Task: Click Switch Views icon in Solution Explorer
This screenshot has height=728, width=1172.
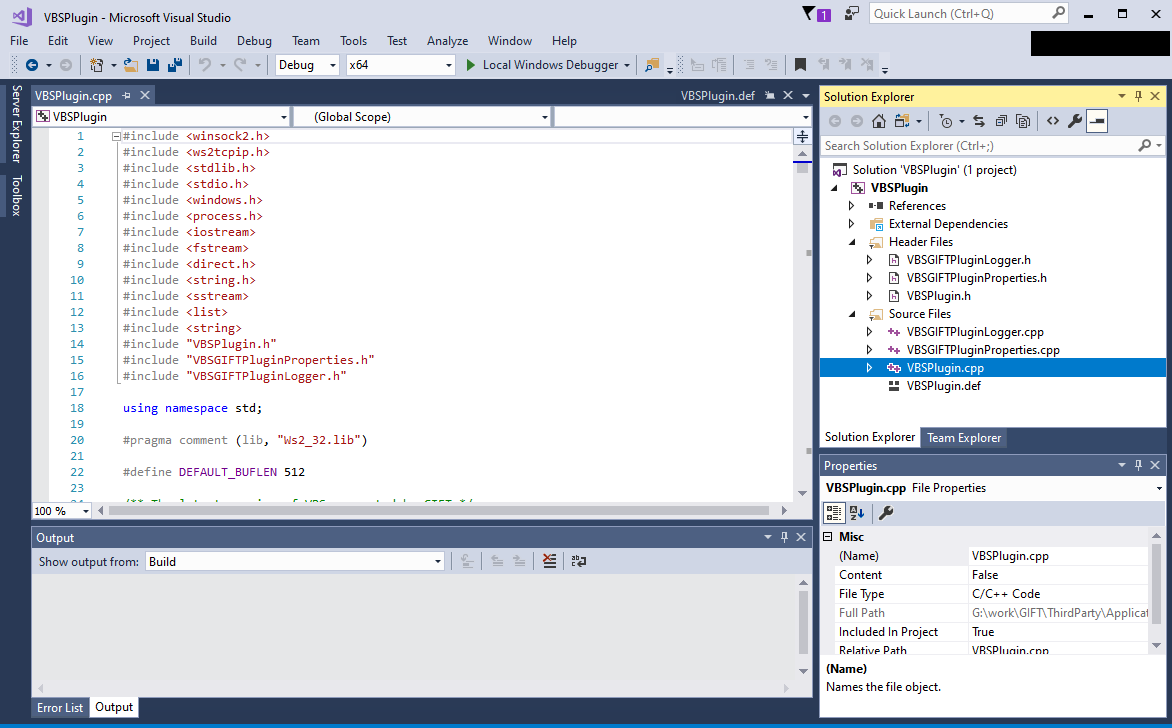Action: (902, 121)
